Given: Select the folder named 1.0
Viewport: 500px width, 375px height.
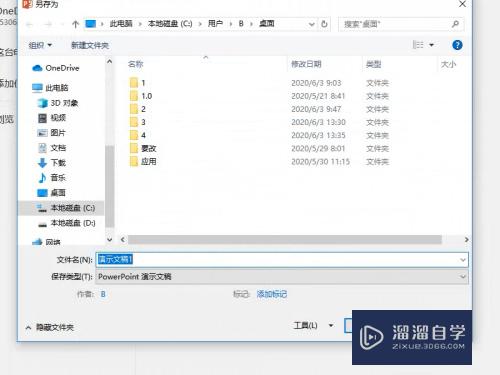Looking at the screenshot, I should [141, 96].
